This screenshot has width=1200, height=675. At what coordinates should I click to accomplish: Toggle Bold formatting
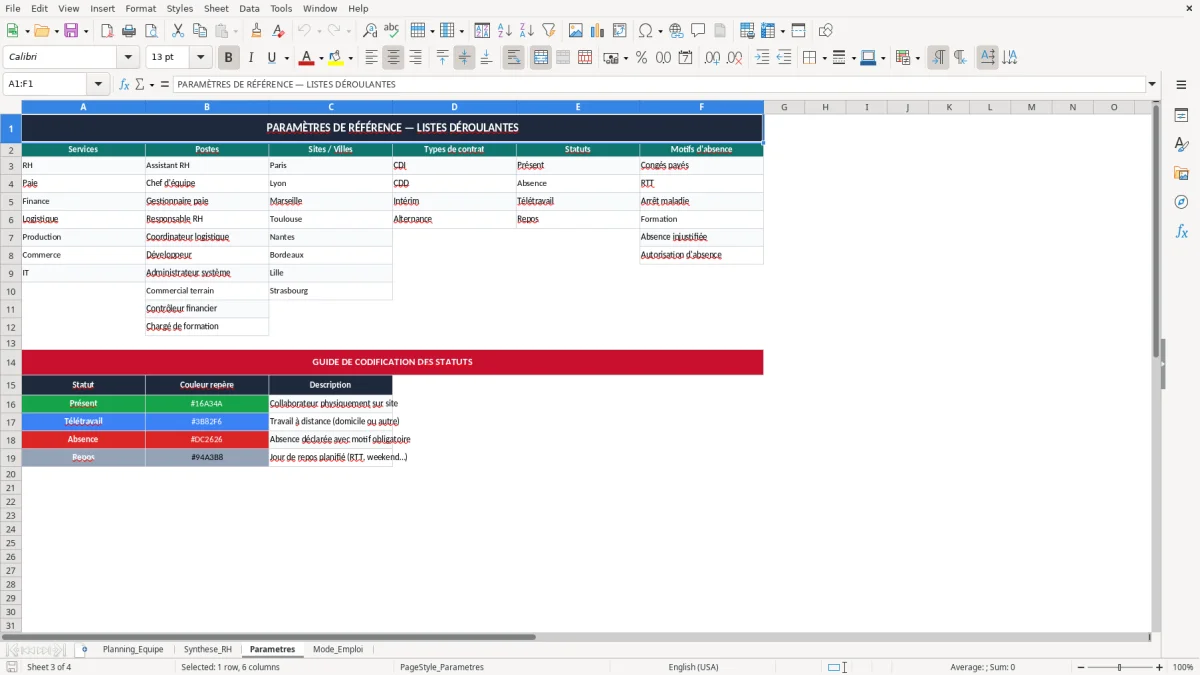click(229, 58)
